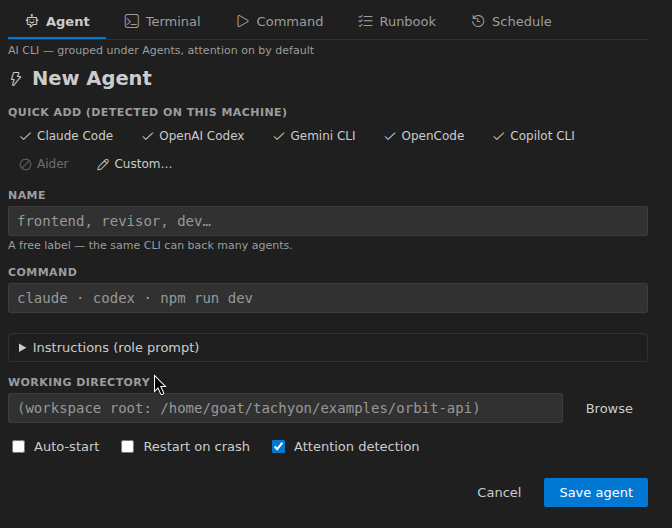Screen dimensions: 672x528
Task: Select the Agent tab
Action: coord(57,21)
